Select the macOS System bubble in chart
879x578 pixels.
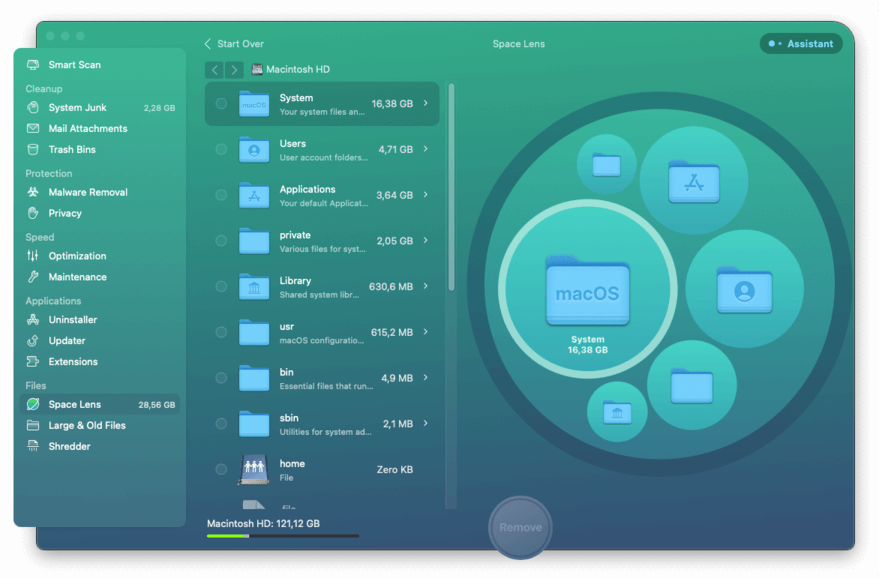pyautogui.click(x=587, y=289)
